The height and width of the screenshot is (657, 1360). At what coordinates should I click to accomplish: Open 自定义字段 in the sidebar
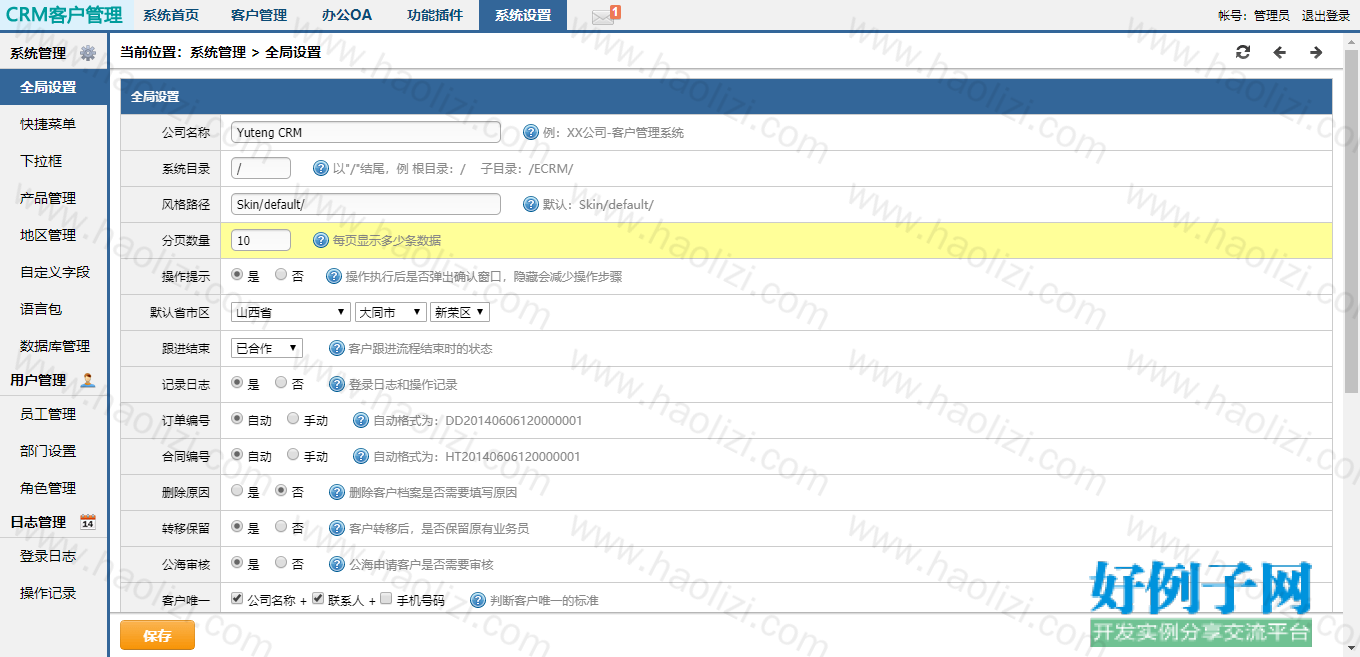(53, 272)
